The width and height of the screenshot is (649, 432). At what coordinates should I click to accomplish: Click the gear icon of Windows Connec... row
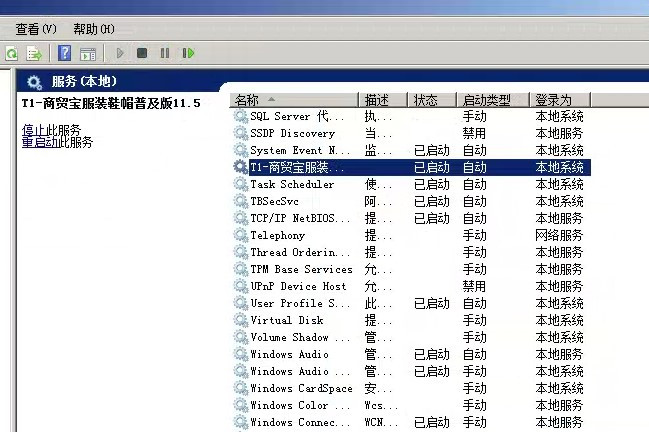click(x=240, y=422)
